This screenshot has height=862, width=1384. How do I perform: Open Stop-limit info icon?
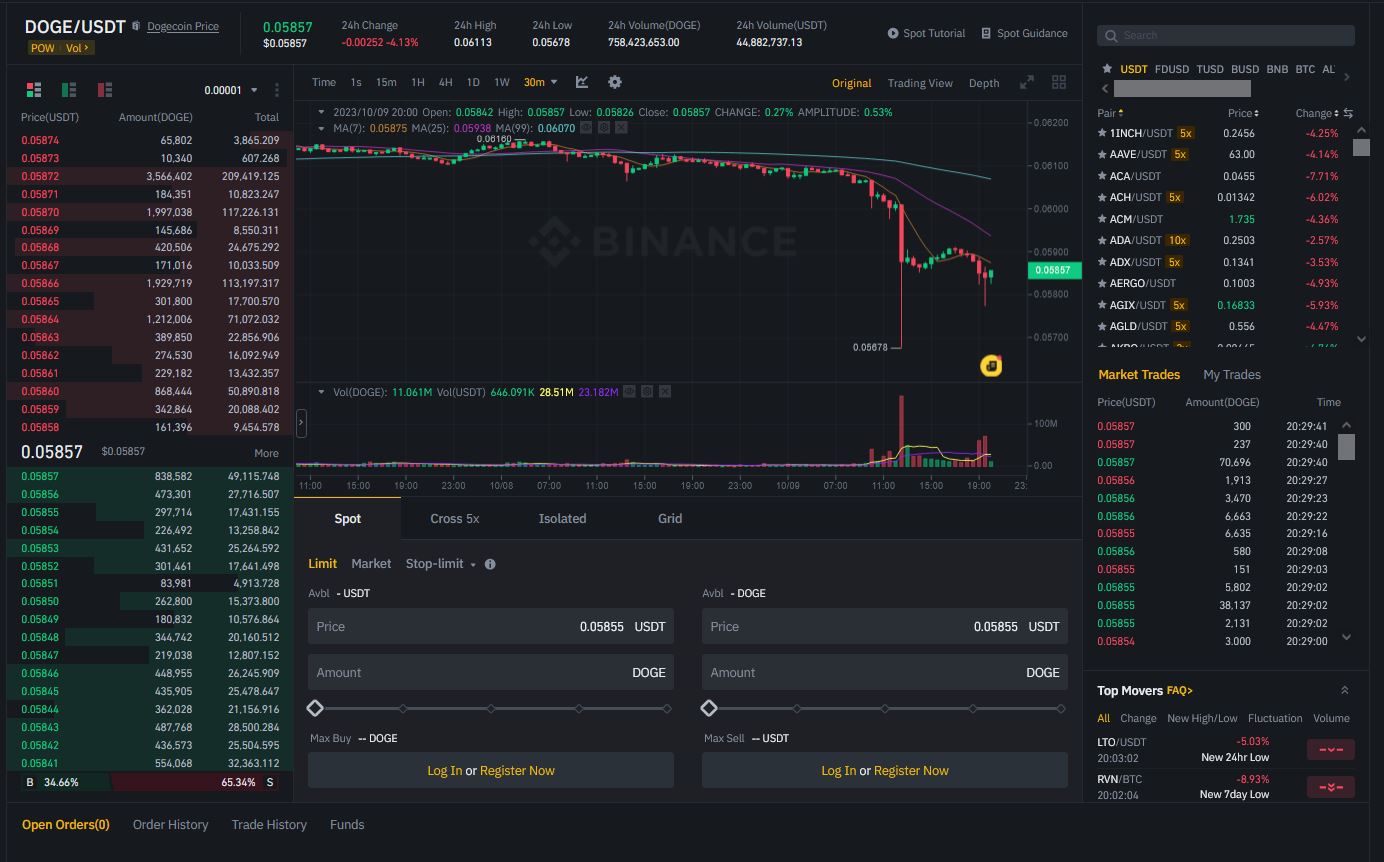(490, 564)
